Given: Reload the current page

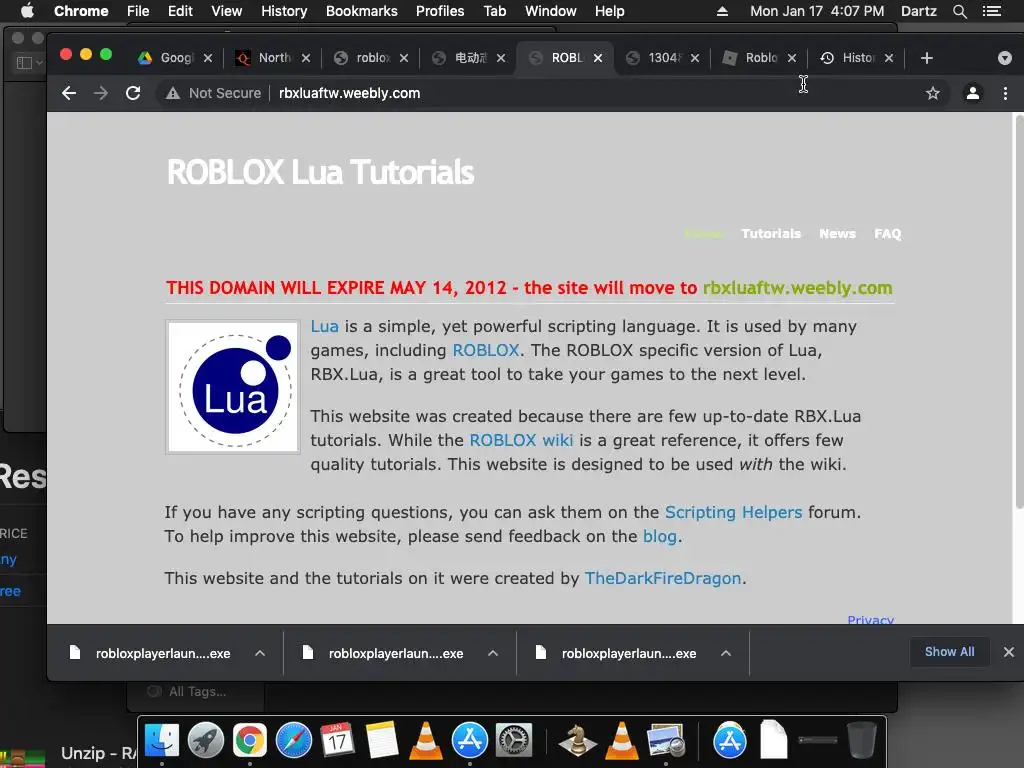Looking at the screenshot, I should tap(133, 93).
